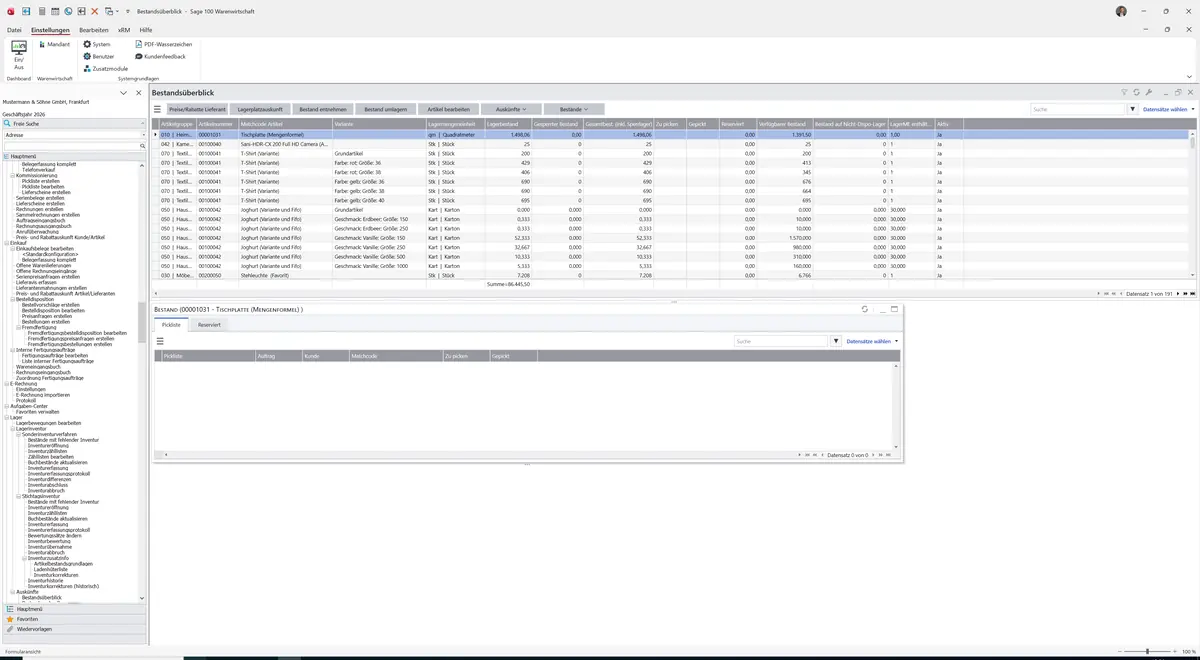Click the Lagerplatzauskunft button
This screenshot has height=660, width=1200.
tap(260, 109)
